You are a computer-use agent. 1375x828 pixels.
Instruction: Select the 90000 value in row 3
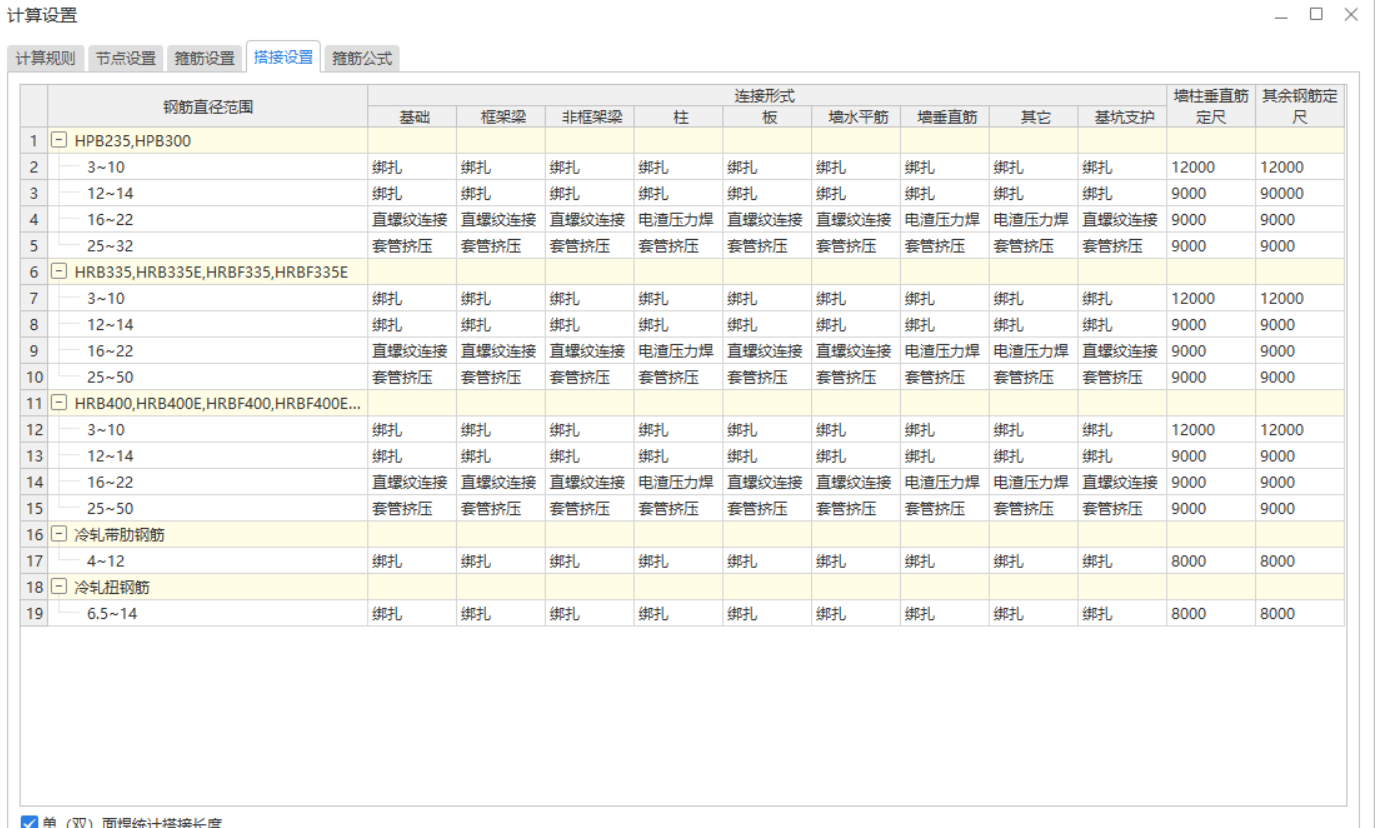1300,193
